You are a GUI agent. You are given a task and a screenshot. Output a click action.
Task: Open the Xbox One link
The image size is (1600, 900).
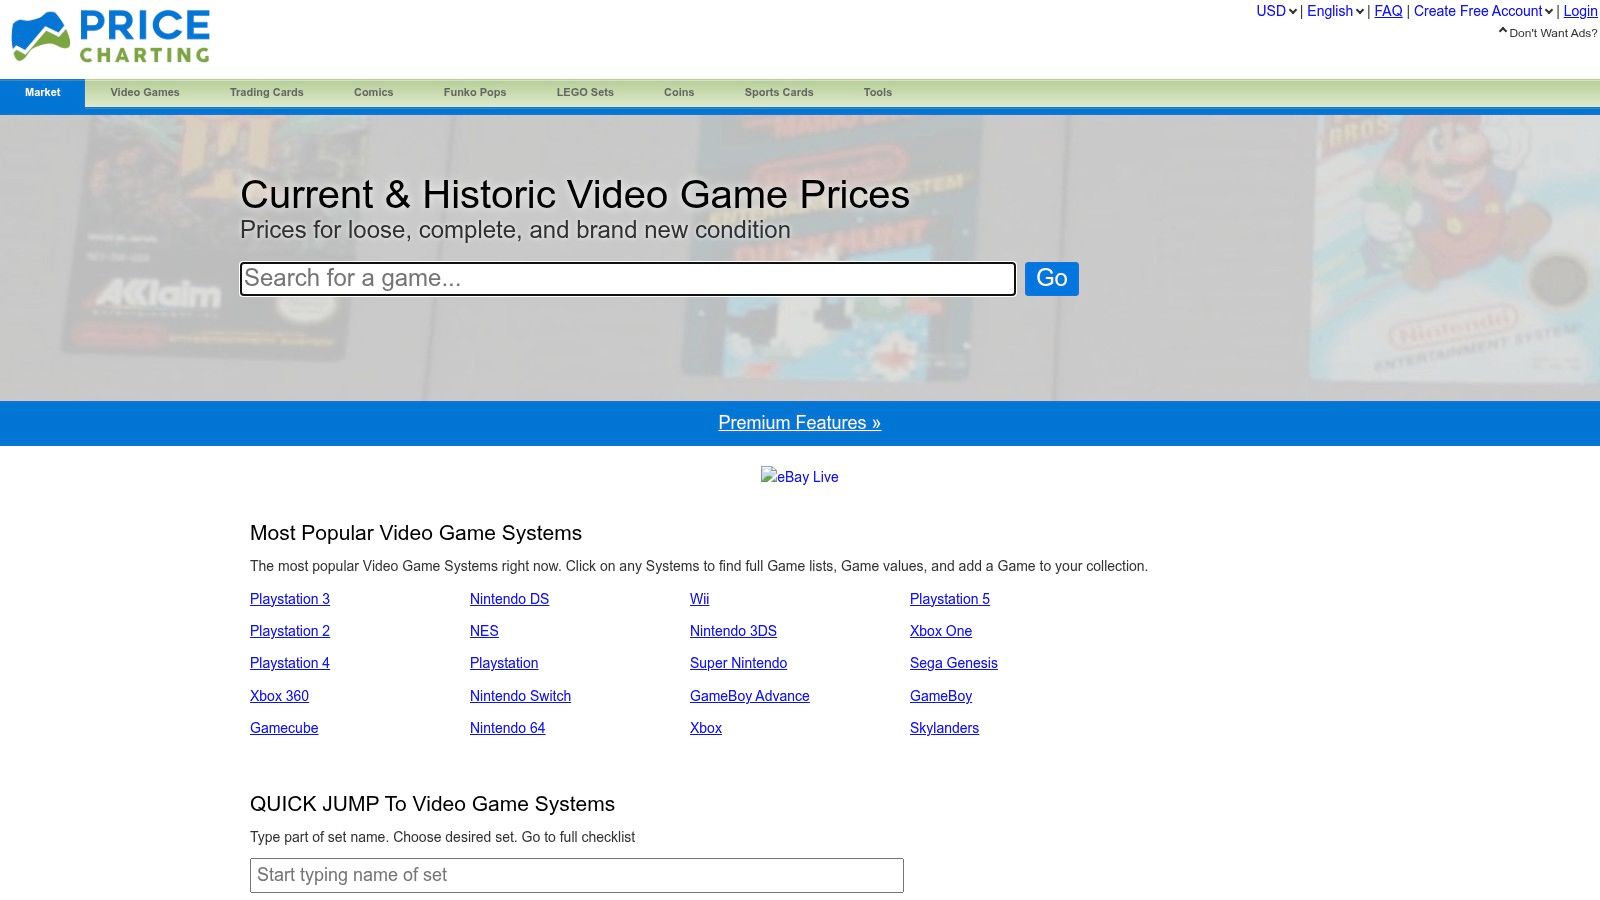point(940,631)
